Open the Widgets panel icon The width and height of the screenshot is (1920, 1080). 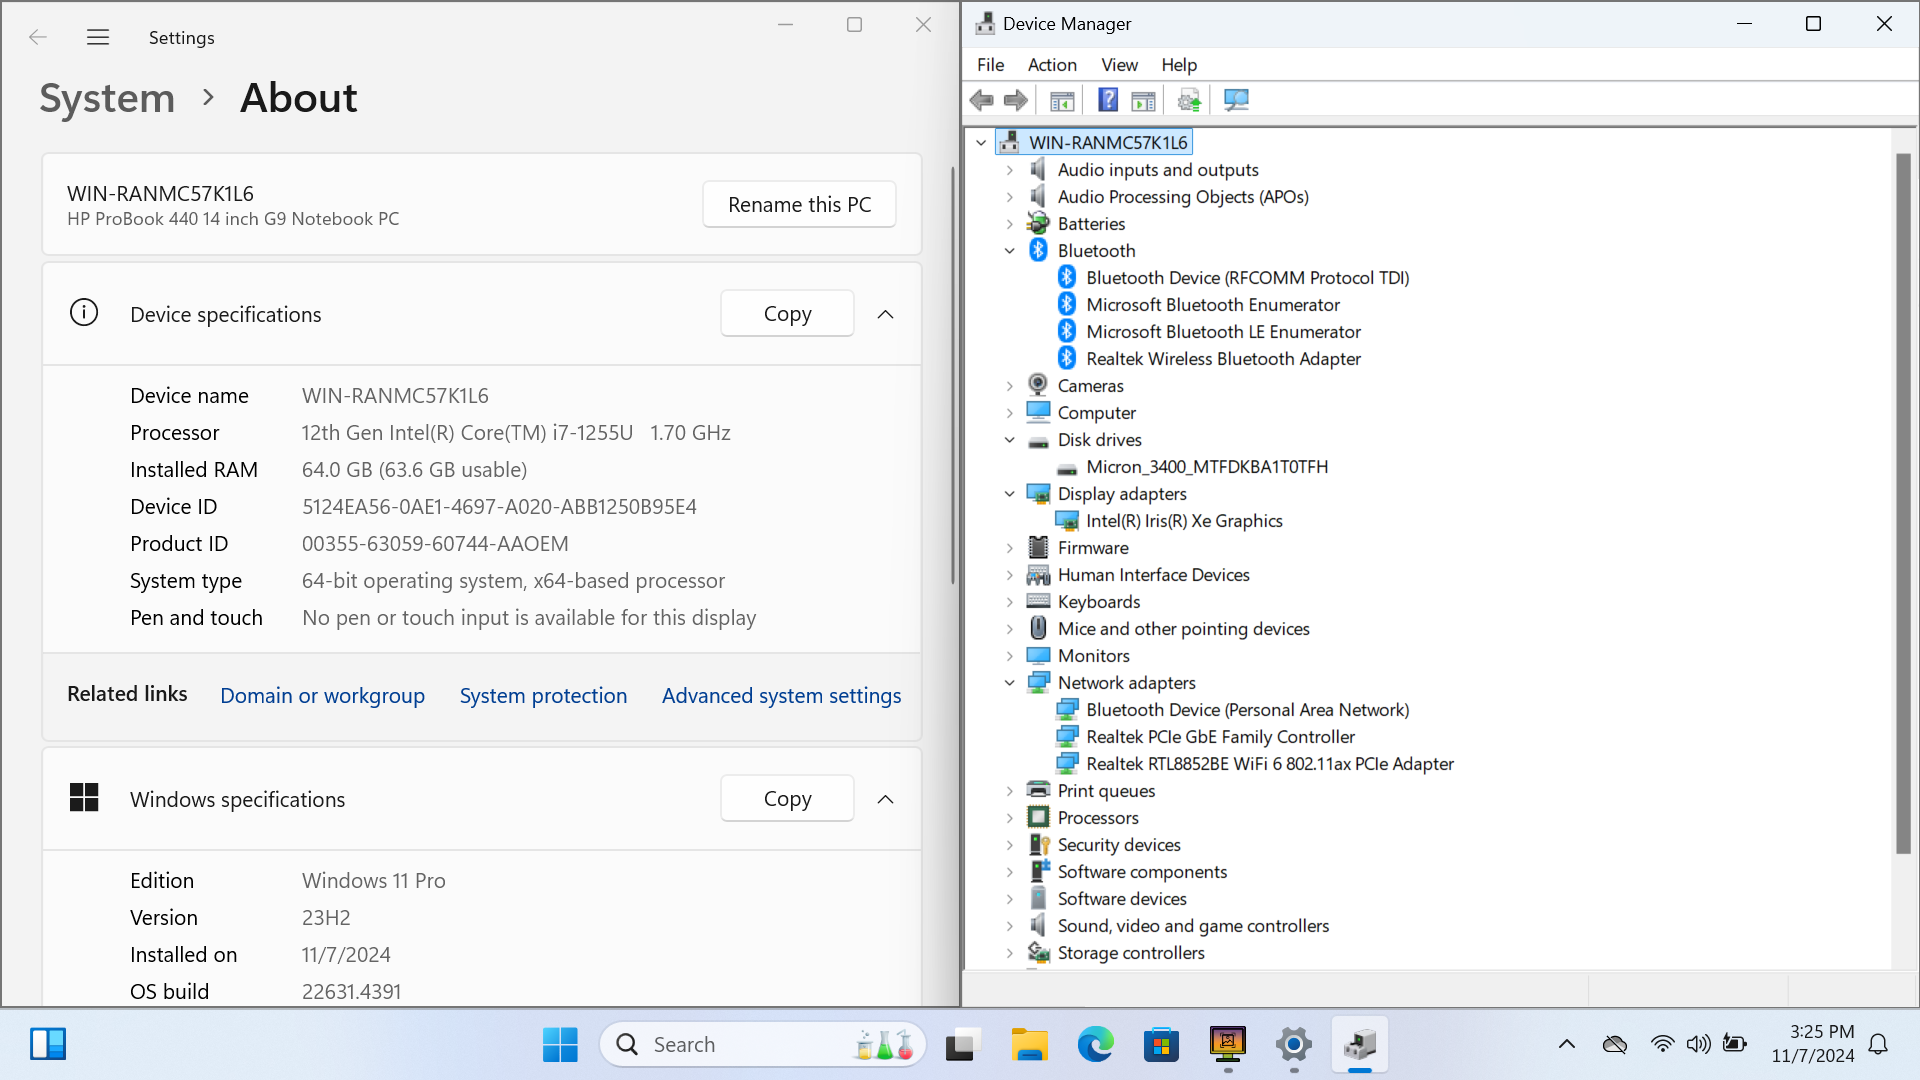pos(47,1044)
